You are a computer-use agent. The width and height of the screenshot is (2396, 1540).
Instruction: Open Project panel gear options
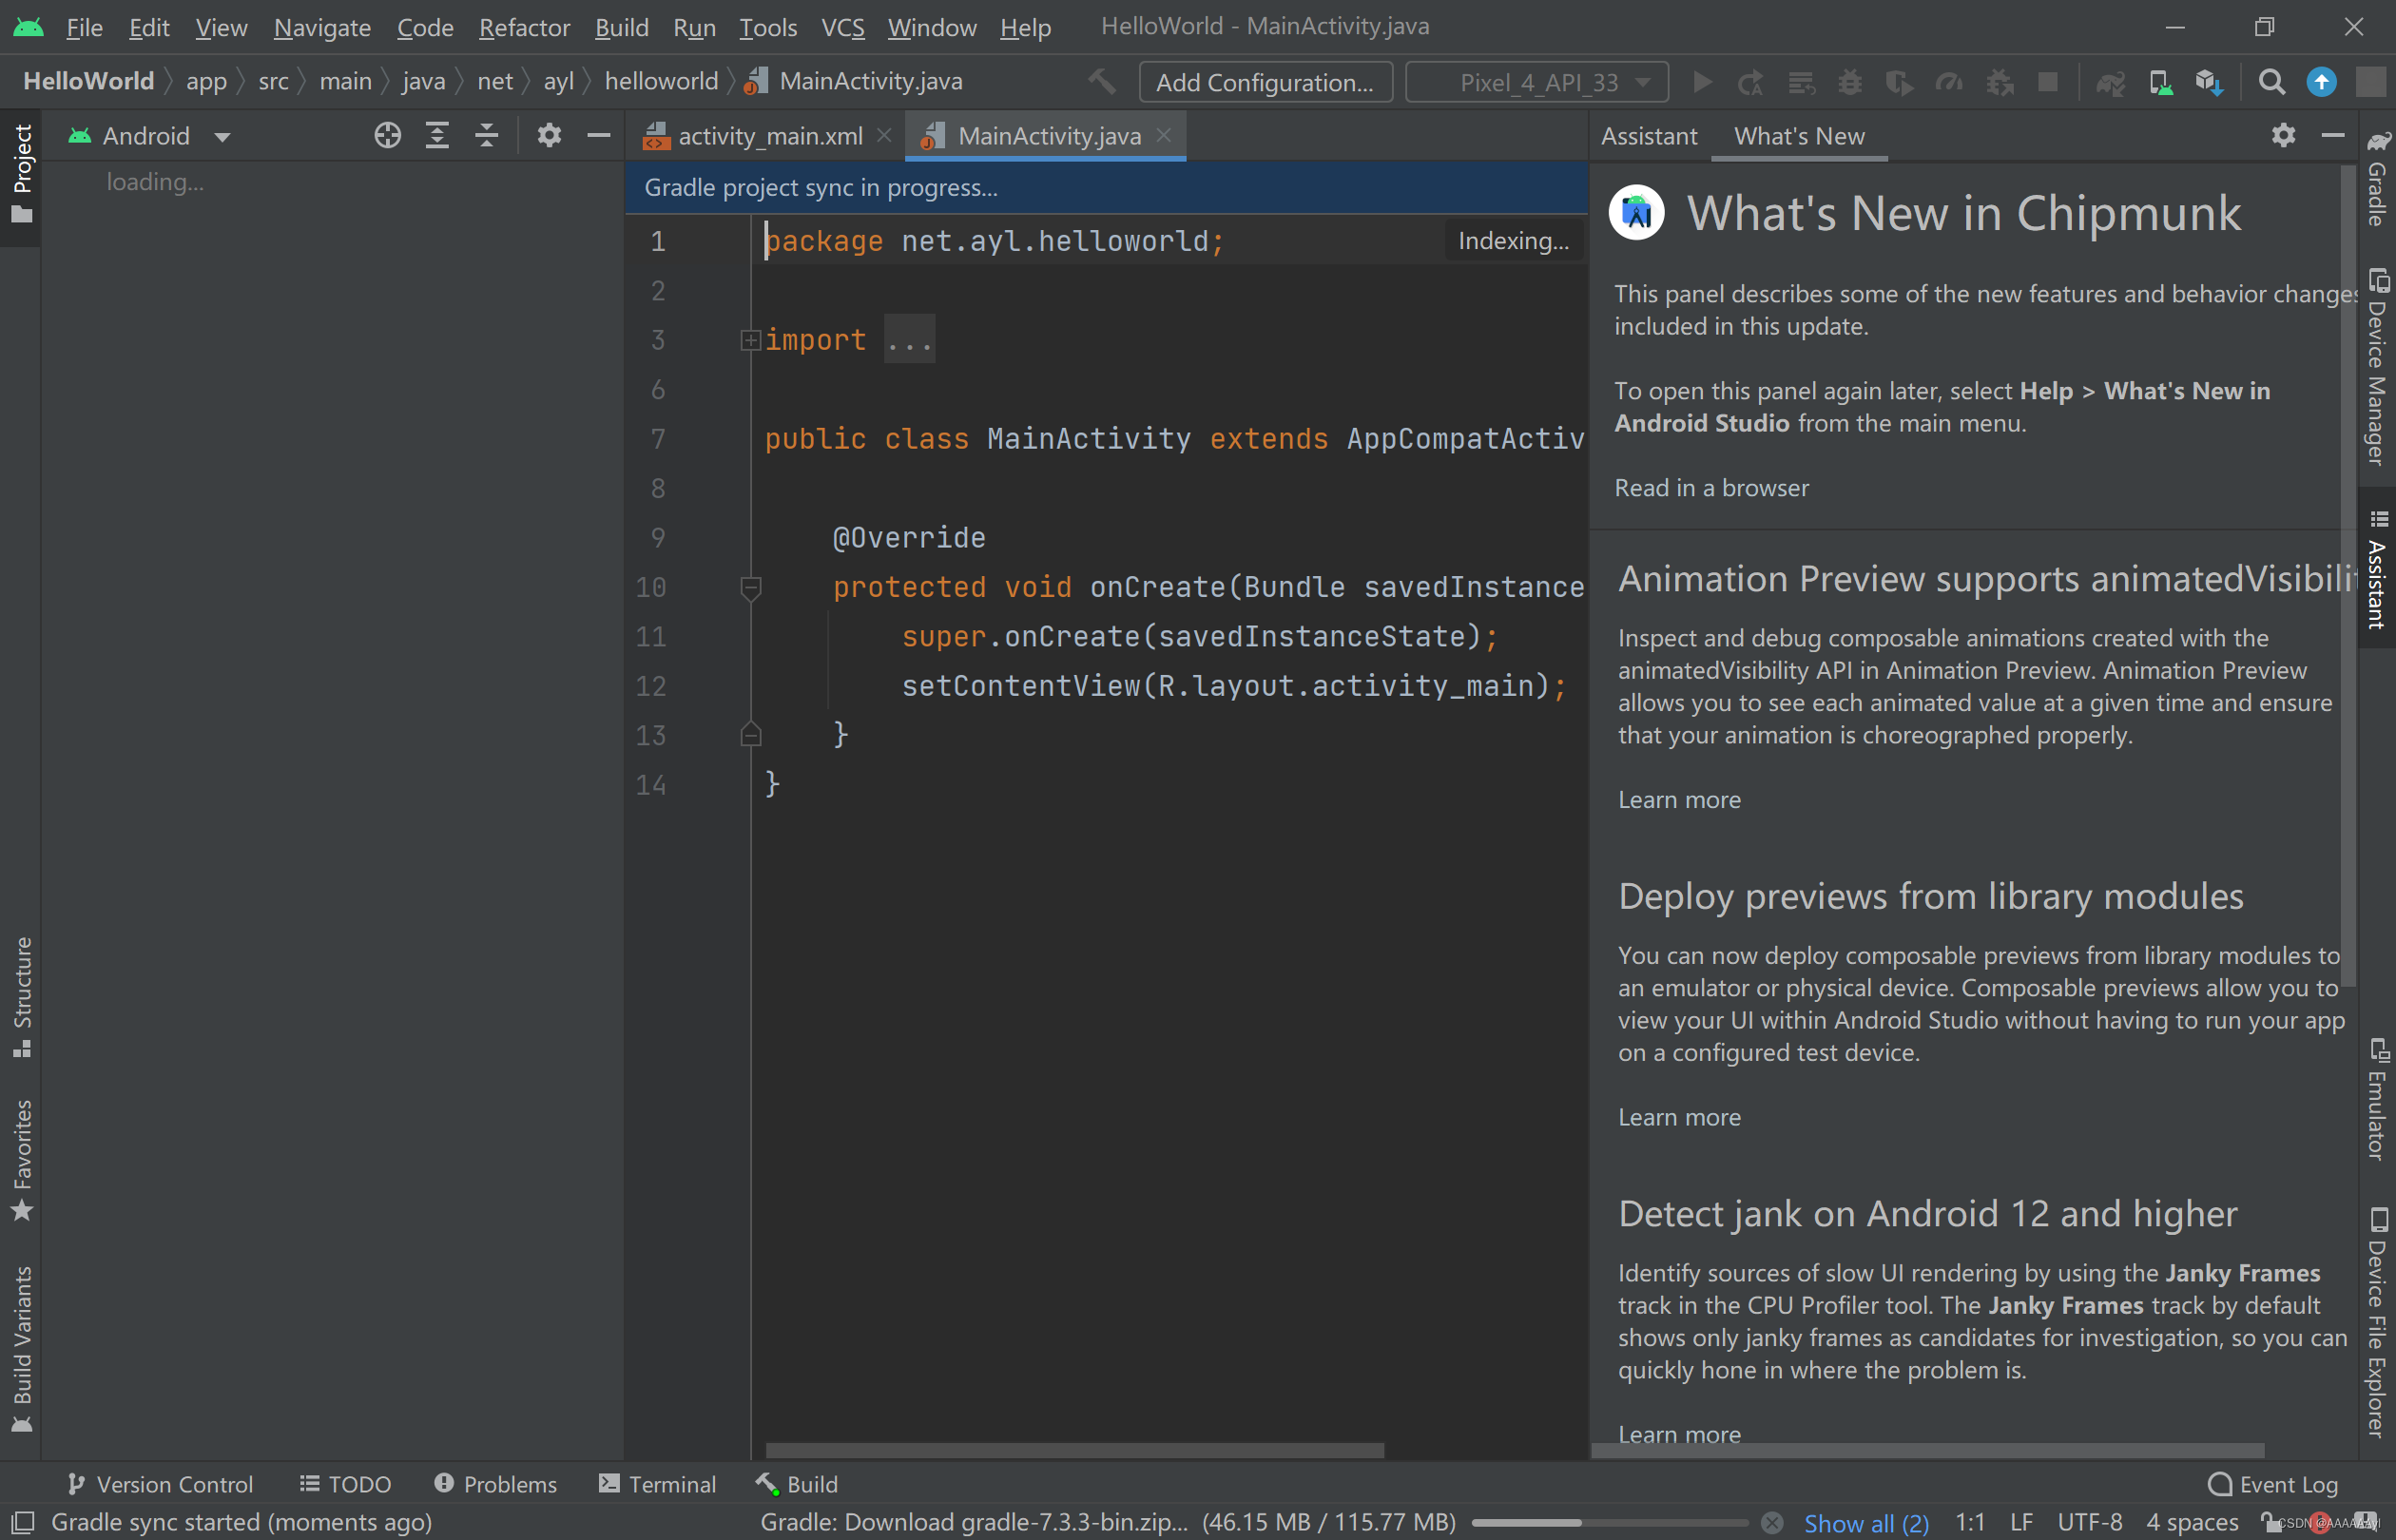pyautogui.click(x=549, y=135)
